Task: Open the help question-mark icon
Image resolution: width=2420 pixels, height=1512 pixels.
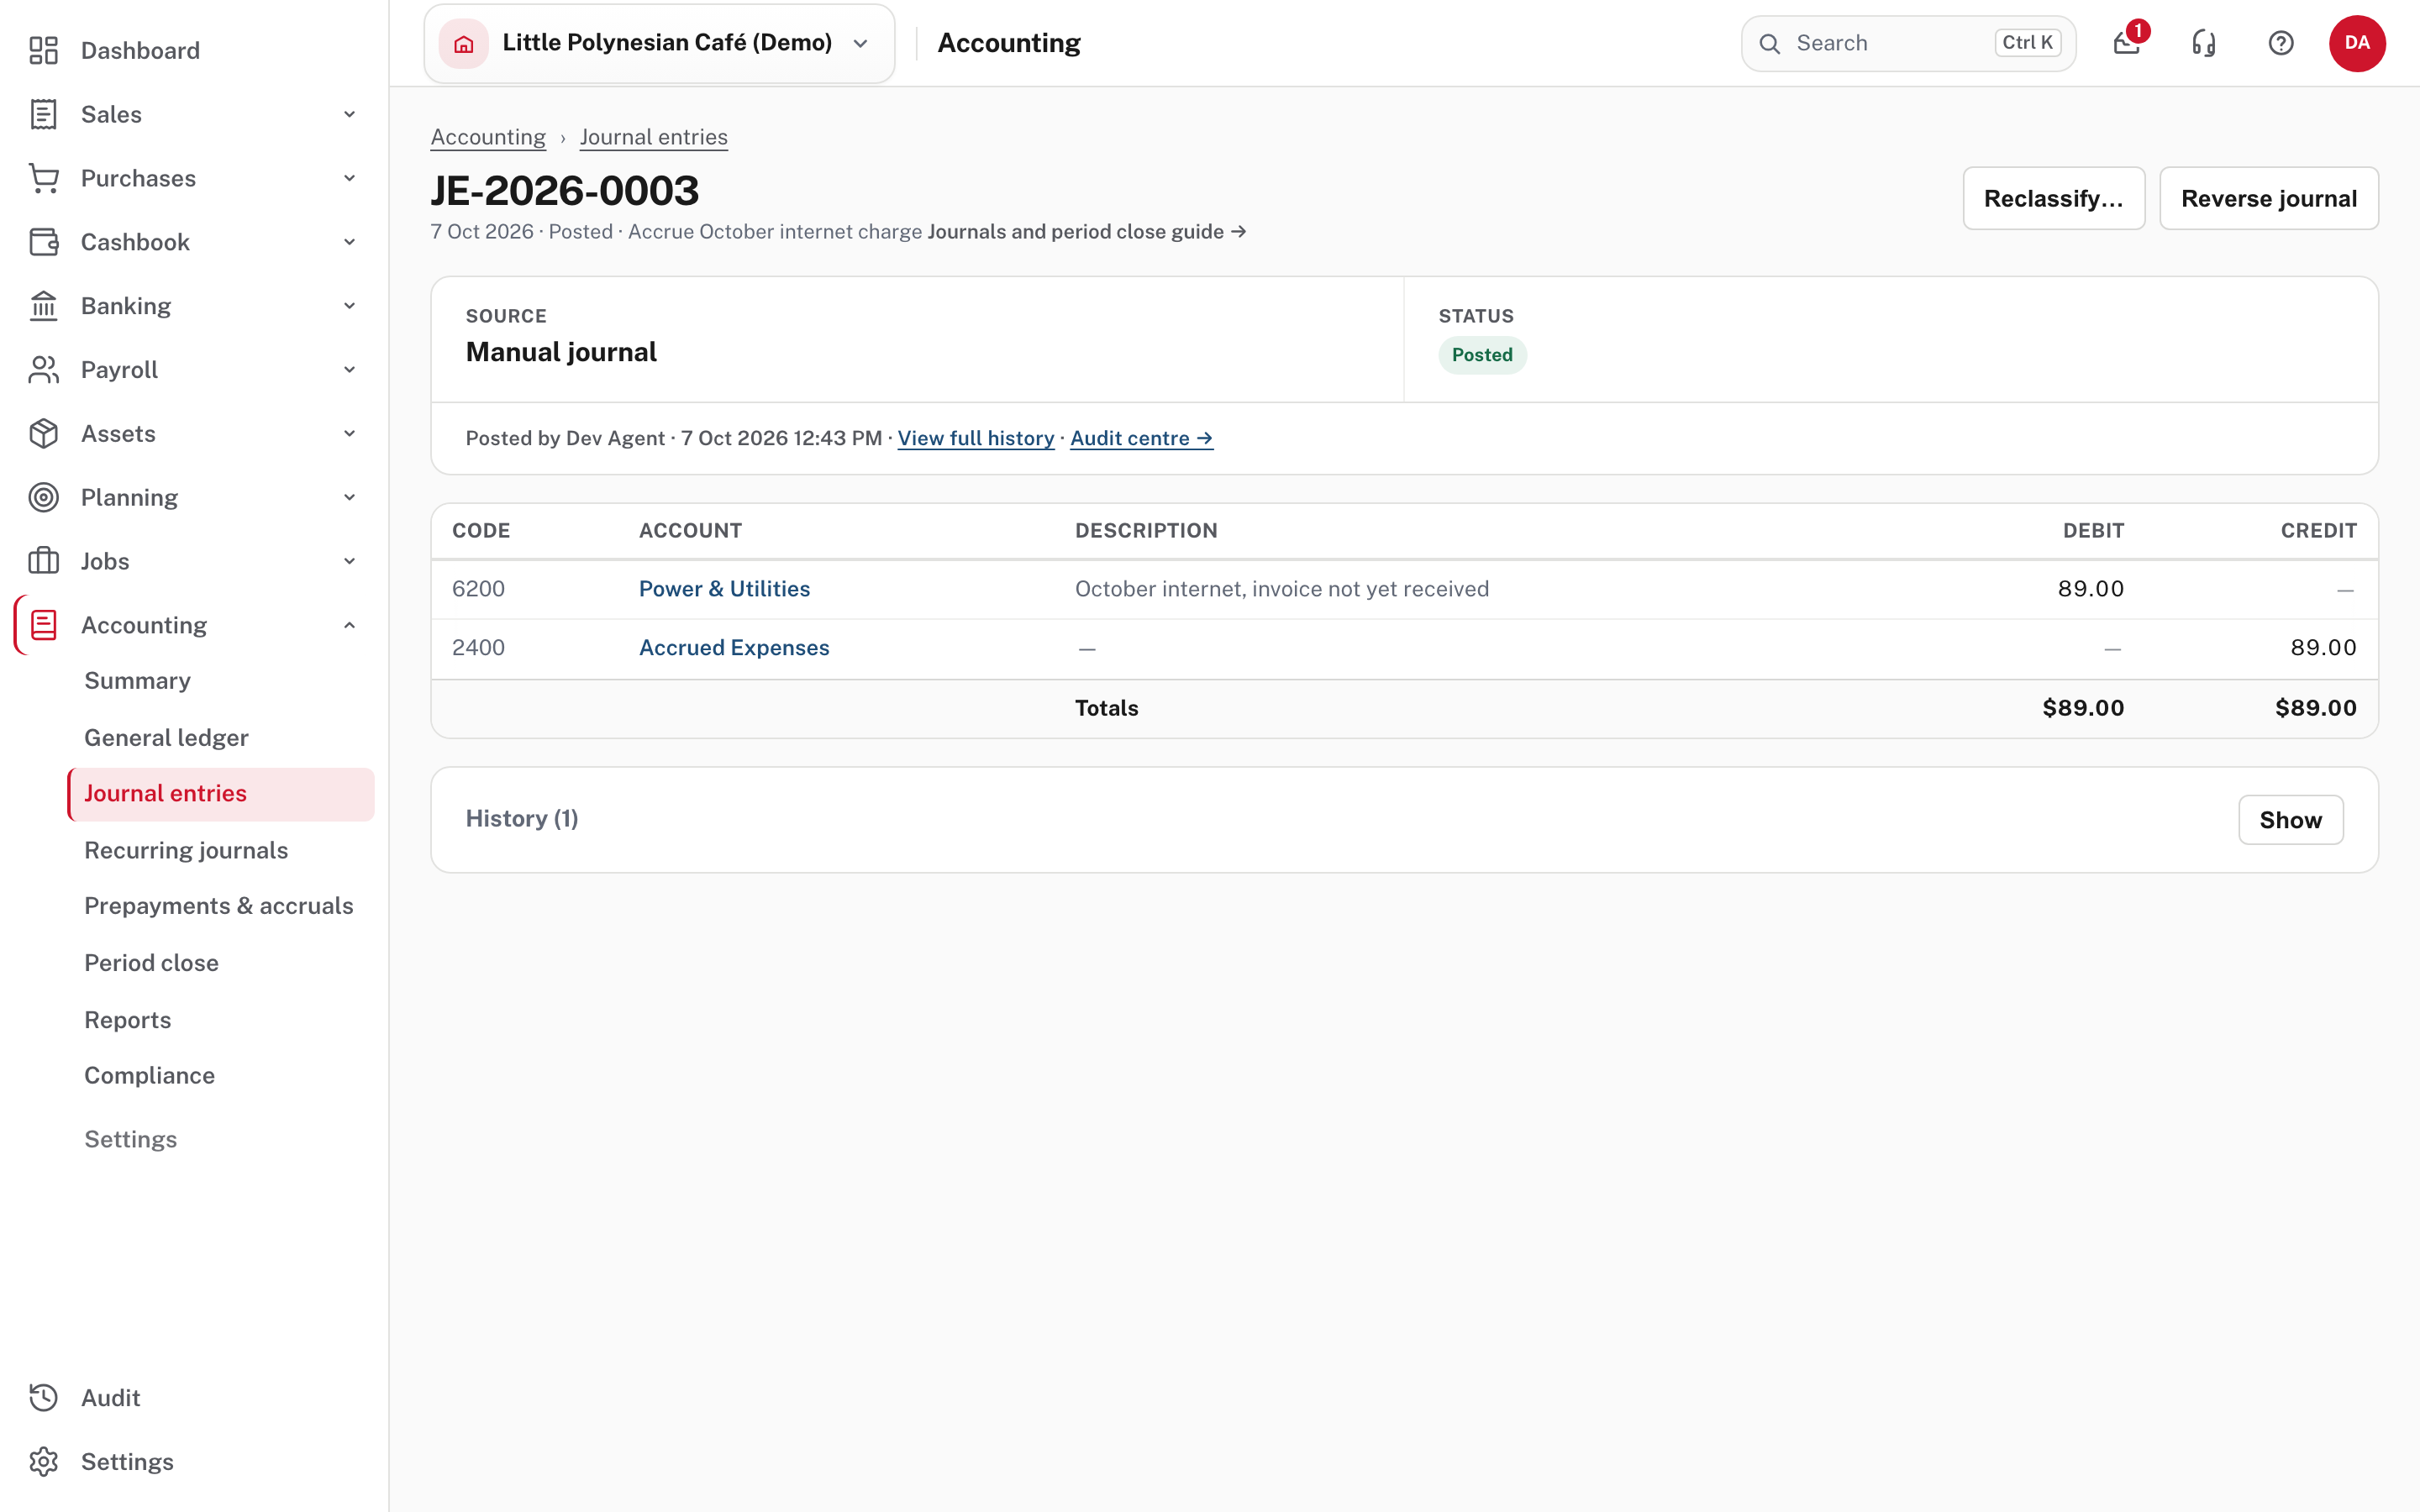Action: point(2281,43)
